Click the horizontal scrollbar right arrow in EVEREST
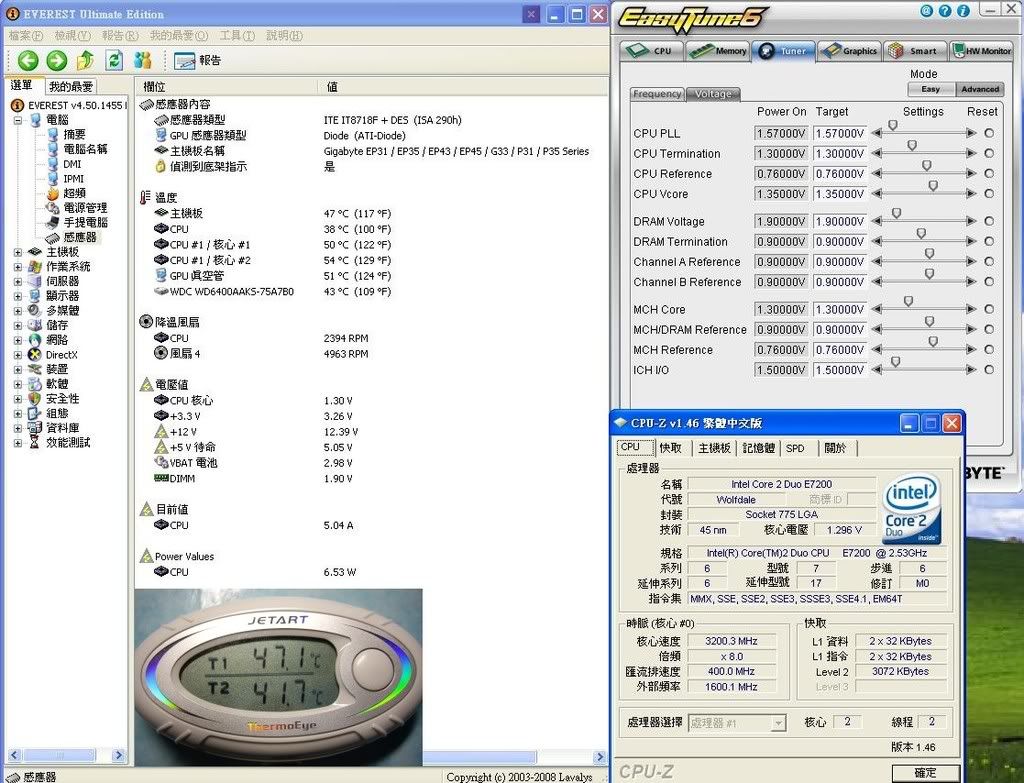 click(x=600, y=758)
